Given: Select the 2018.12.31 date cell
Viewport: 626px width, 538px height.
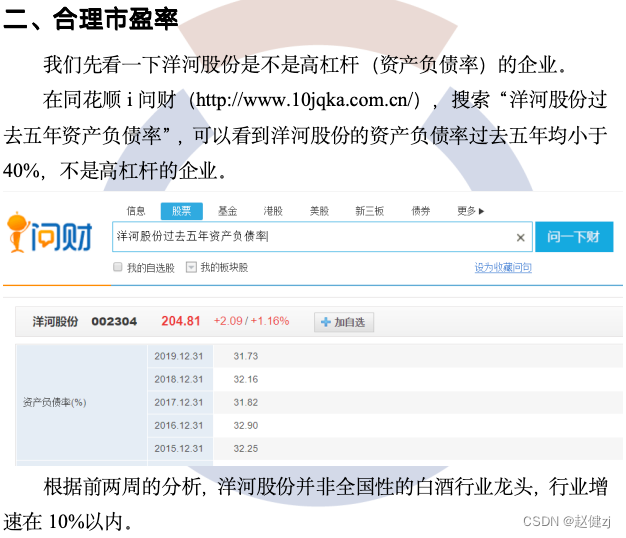Looking at the screenshot, I should [179, 379].
